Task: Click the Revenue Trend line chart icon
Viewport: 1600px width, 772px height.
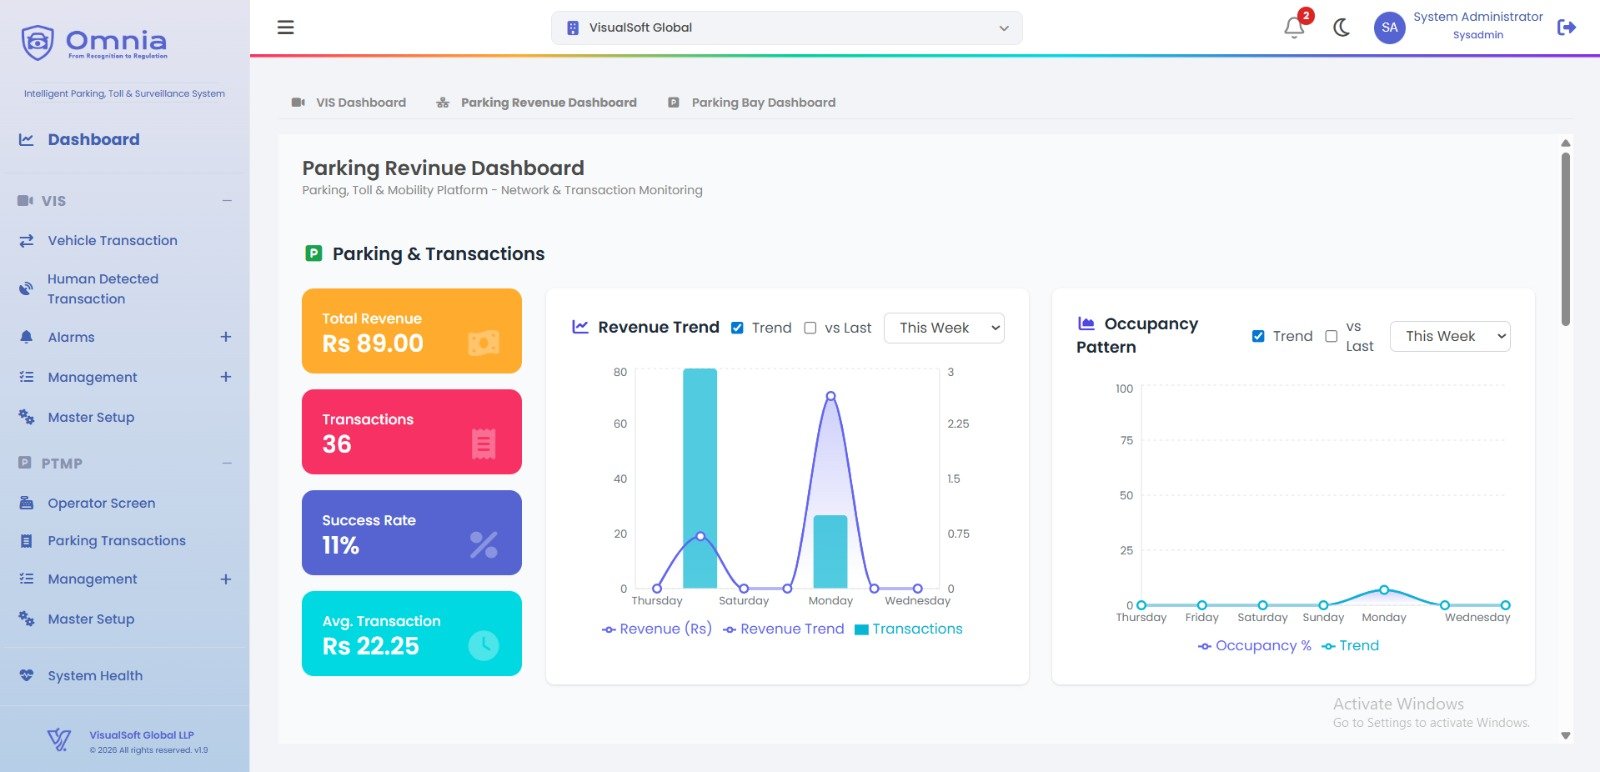Action: 580,327
